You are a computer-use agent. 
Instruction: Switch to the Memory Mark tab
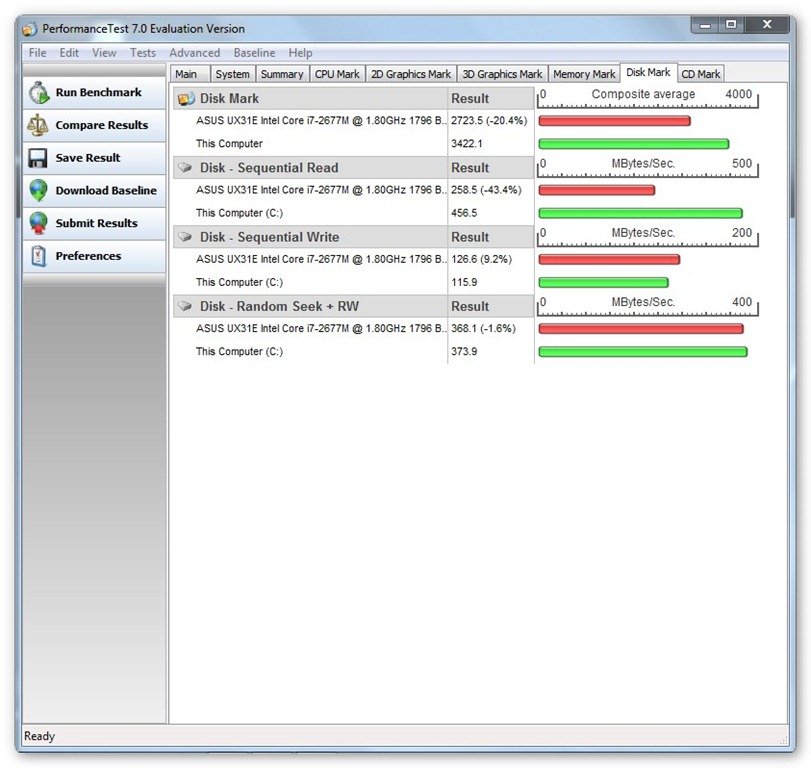pos(584,74)
